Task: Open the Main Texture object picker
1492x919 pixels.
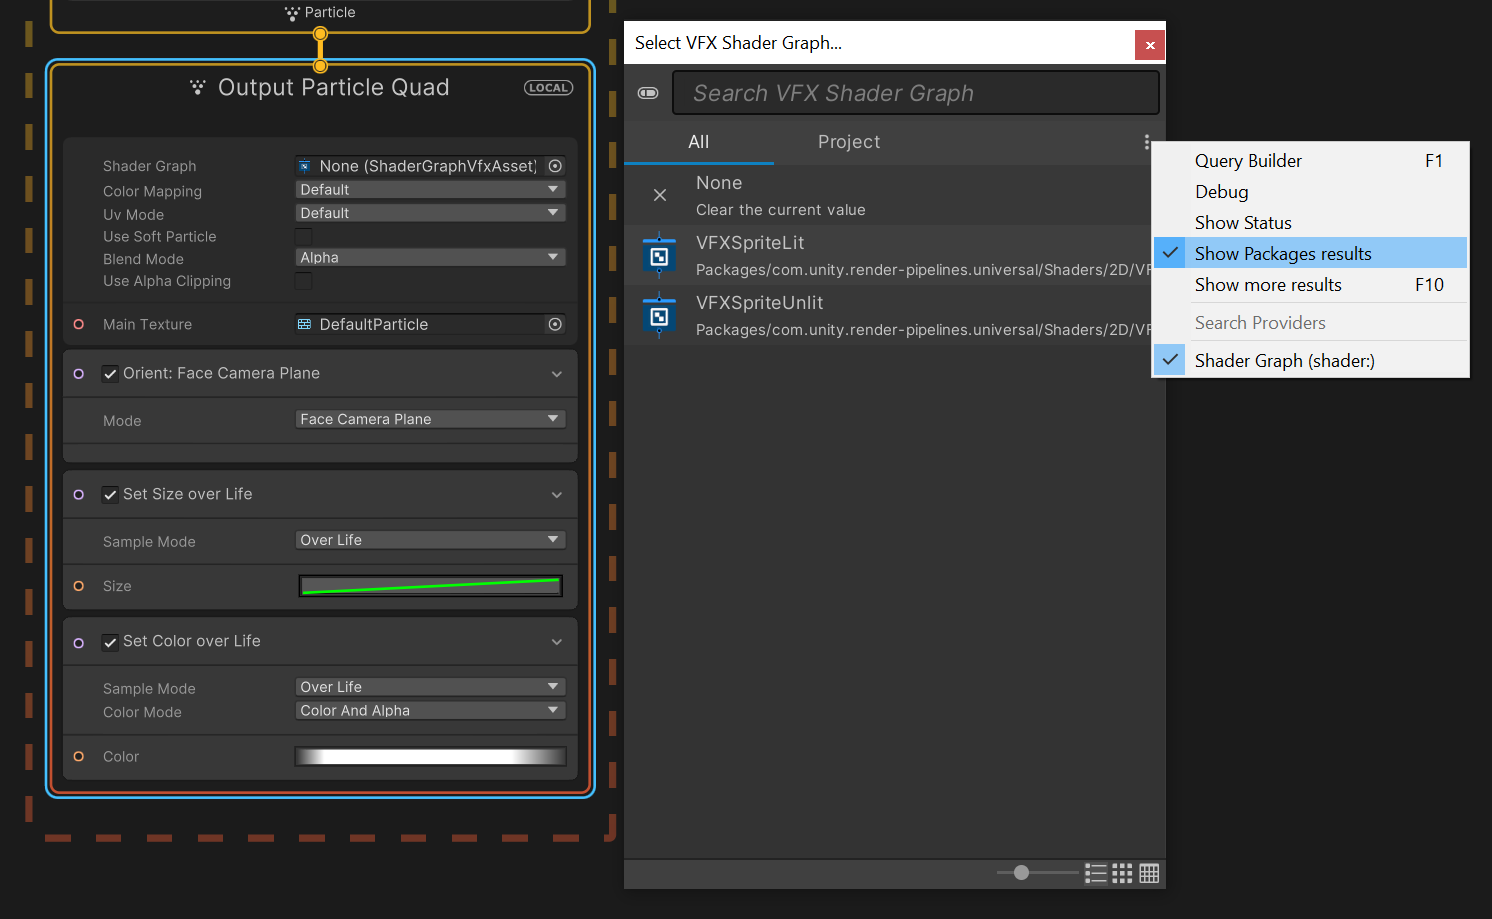Action: click(x=555, y=324)
